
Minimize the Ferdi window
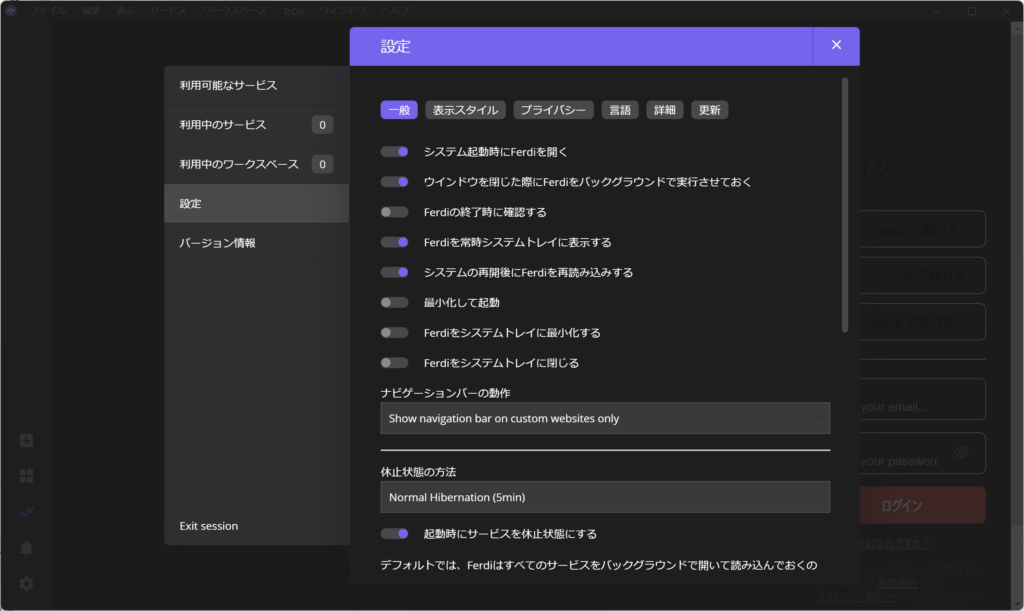[x=937, y=10]
